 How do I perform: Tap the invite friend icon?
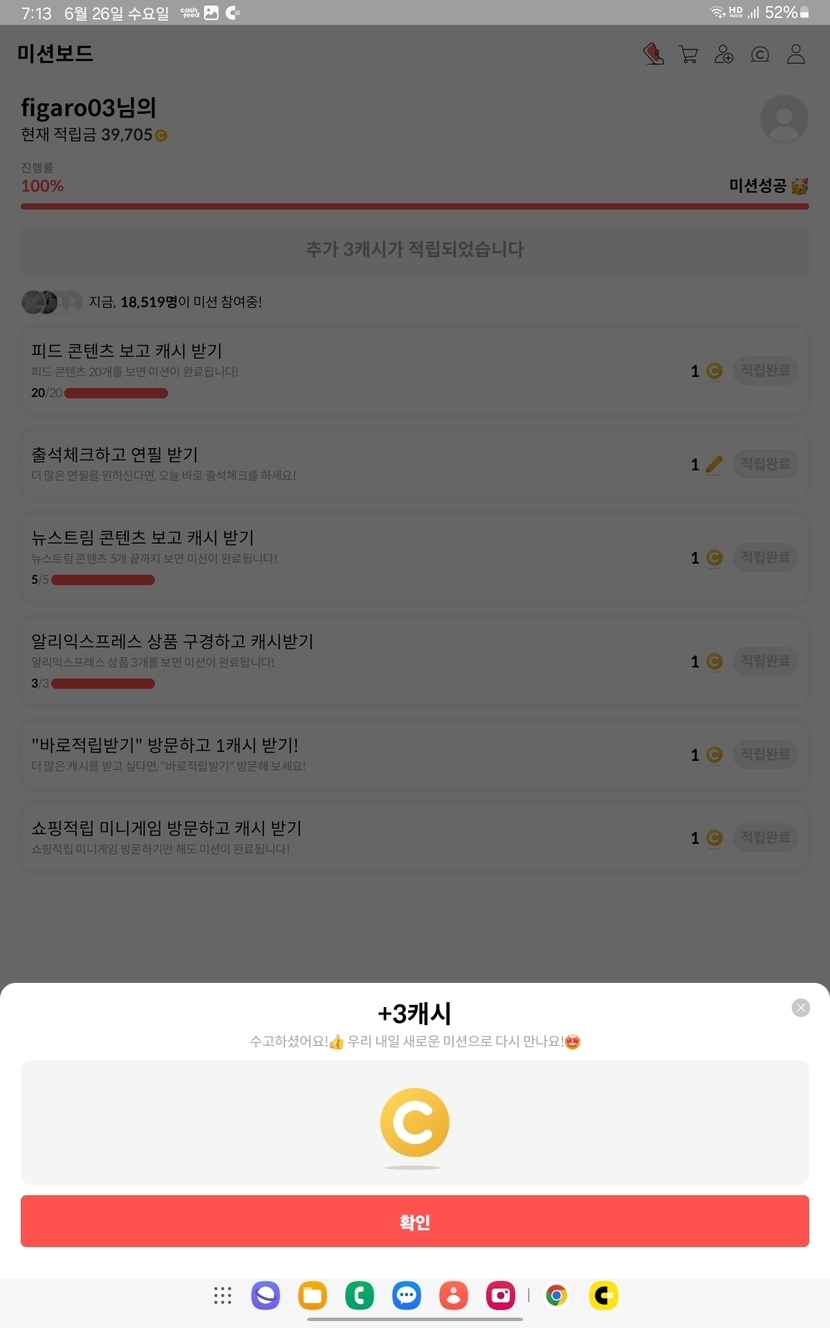click(x=724, y=54)
